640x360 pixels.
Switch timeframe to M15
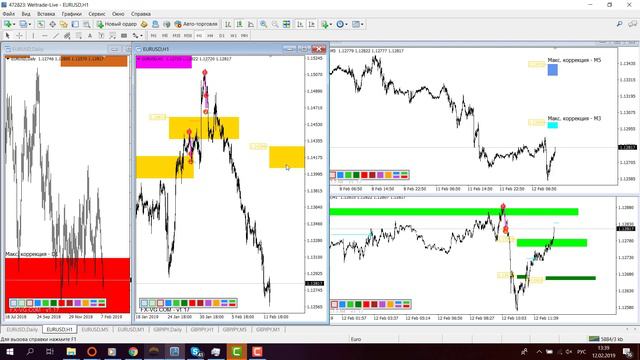coord(176,36)
